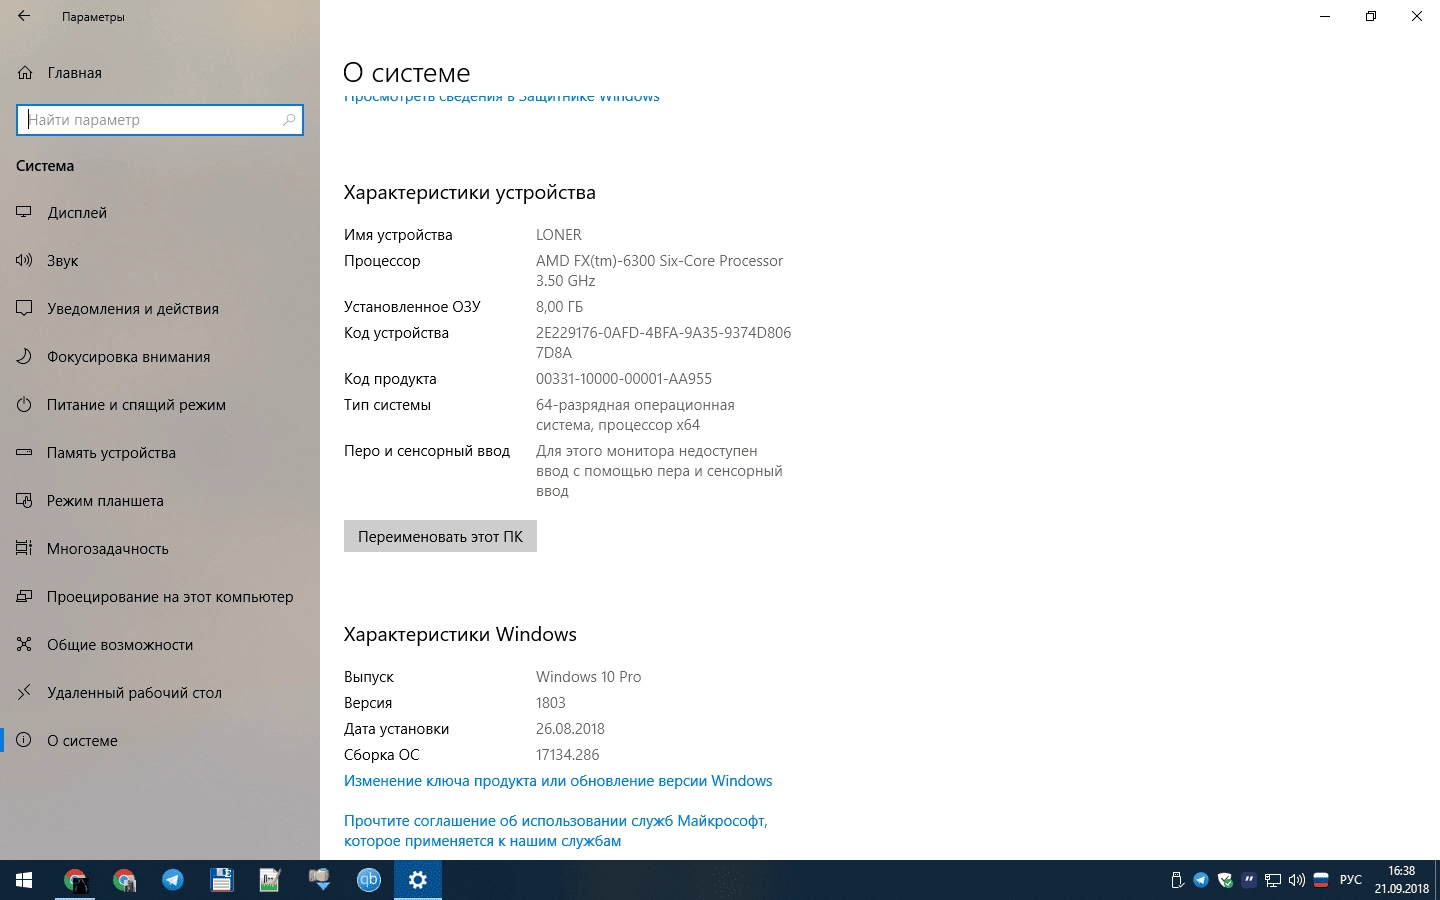Open Изменение ключа продукта link
Image resolution: width=1440 pixels, height=900 pixels.
pyautogui.click(x=558, y=781)
